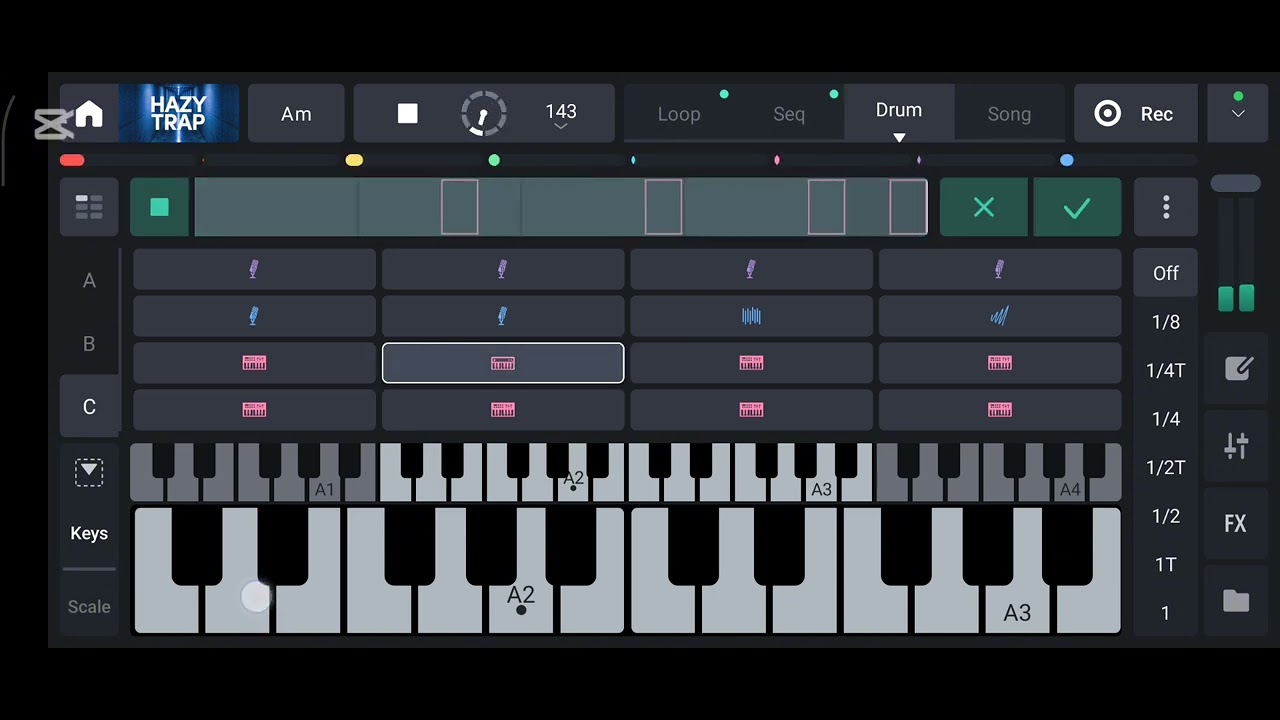This screenshot has height=720, width=1280.
Task: Collapse the keyboard with dashed arrow icon
Action: [89, 471]
